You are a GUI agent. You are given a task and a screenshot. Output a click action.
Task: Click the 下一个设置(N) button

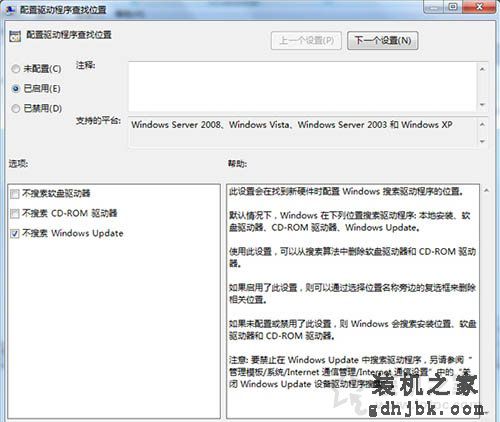pyautogui.click(x=382, y=41)
